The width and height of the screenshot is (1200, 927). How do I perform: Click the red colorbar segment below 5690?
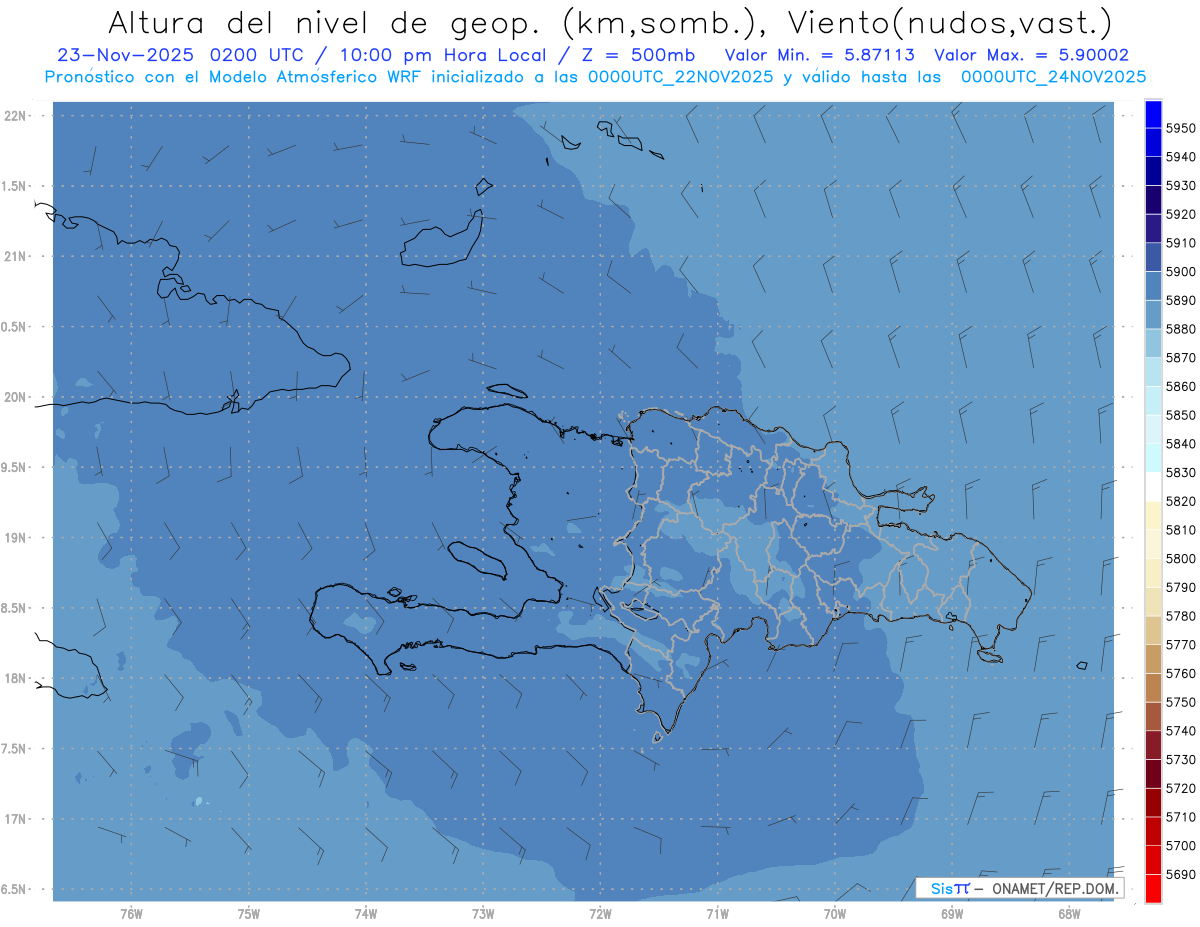coord(1153,888)
